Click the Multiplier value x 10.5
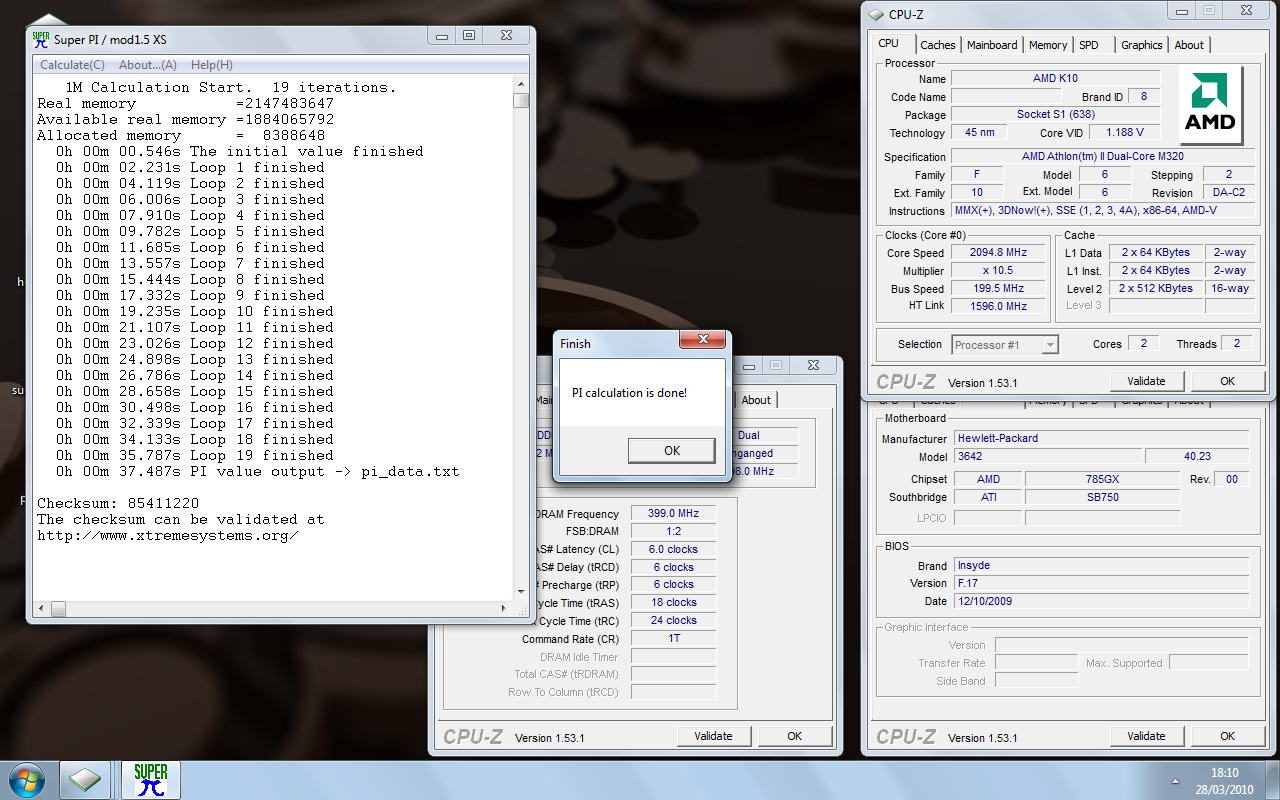 [x=999, y=271]
